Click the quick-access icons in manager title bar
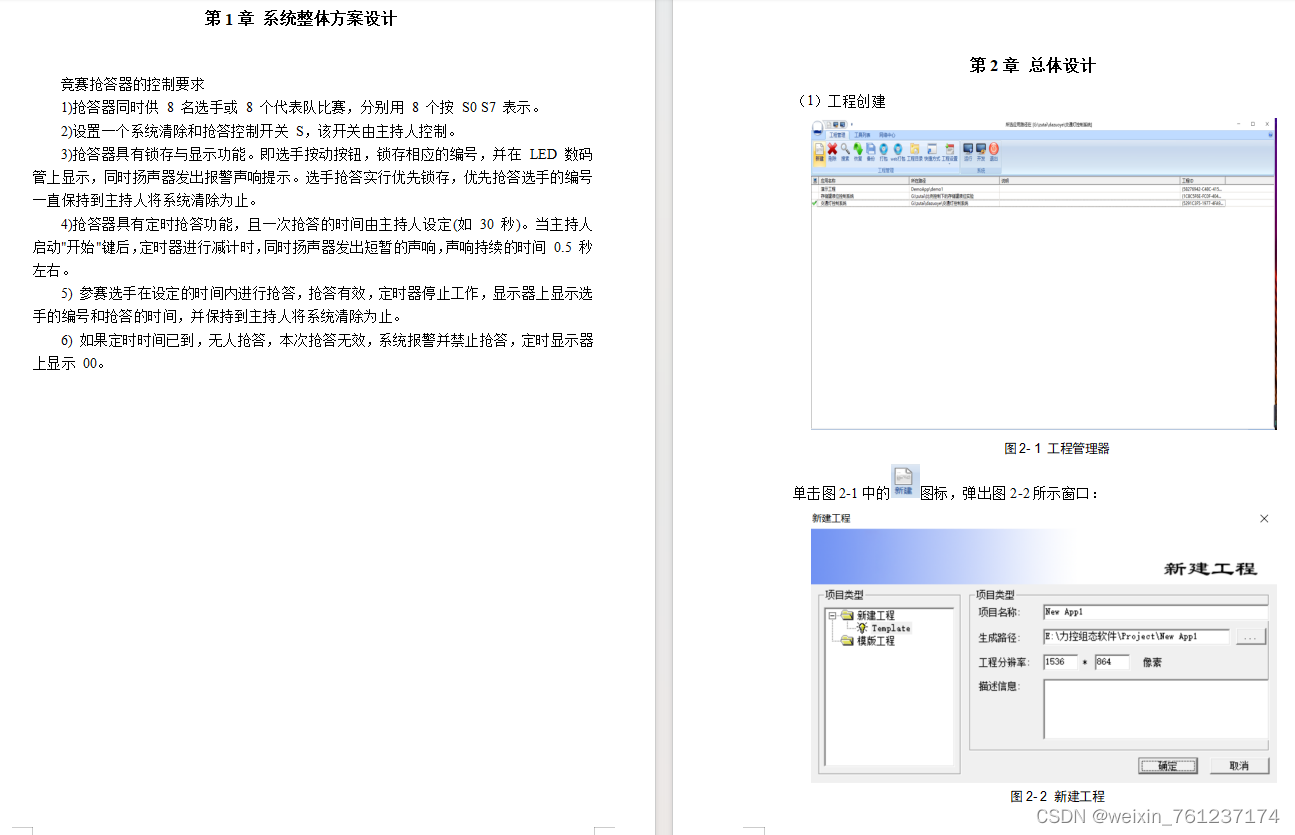This screenshot has height=835, width=1295. [836, 124]
